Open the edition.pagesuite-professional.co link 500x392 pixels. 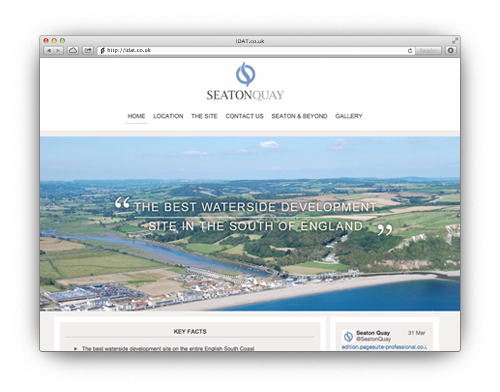[384, 347]
